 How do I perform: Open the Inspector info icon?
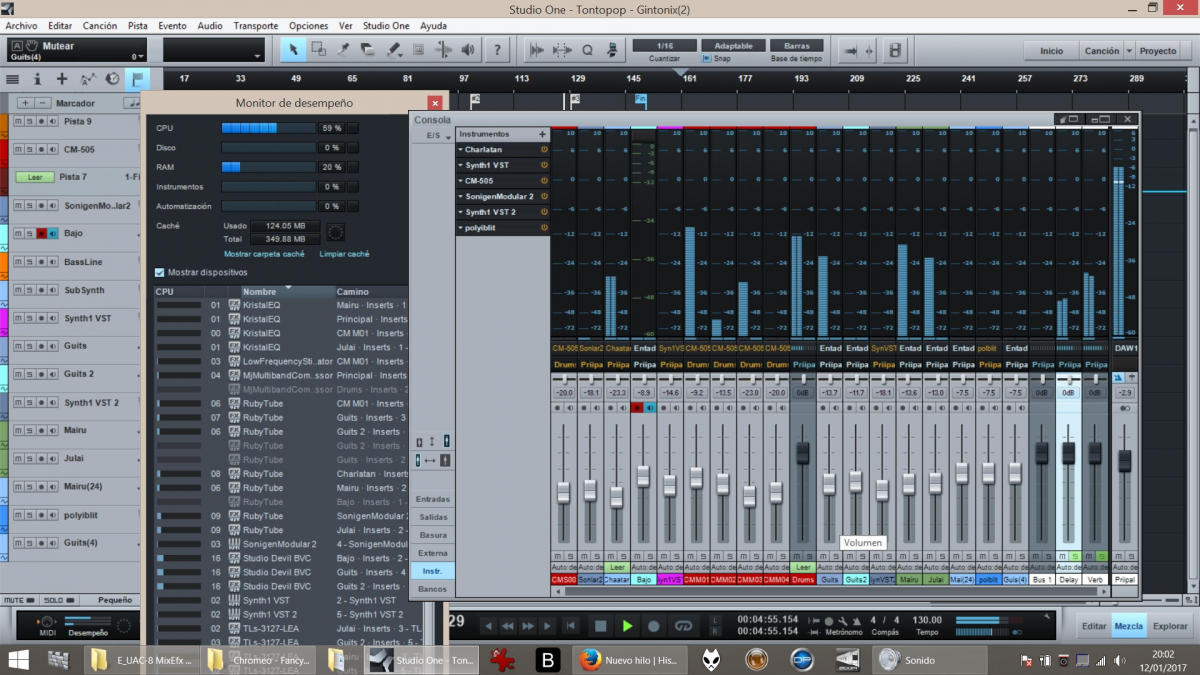coord(37,79)
